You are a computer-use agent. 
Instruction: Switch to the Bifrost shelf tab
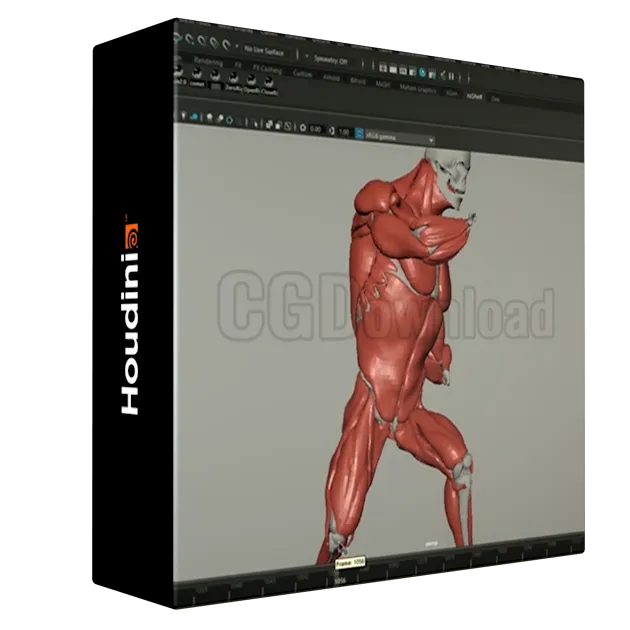click(x=358, y=81)
